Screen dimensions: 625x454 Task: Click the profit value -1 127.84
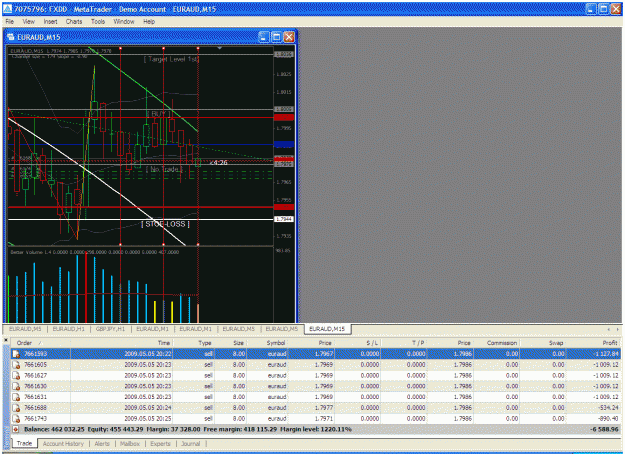click(x=605, y=354)
